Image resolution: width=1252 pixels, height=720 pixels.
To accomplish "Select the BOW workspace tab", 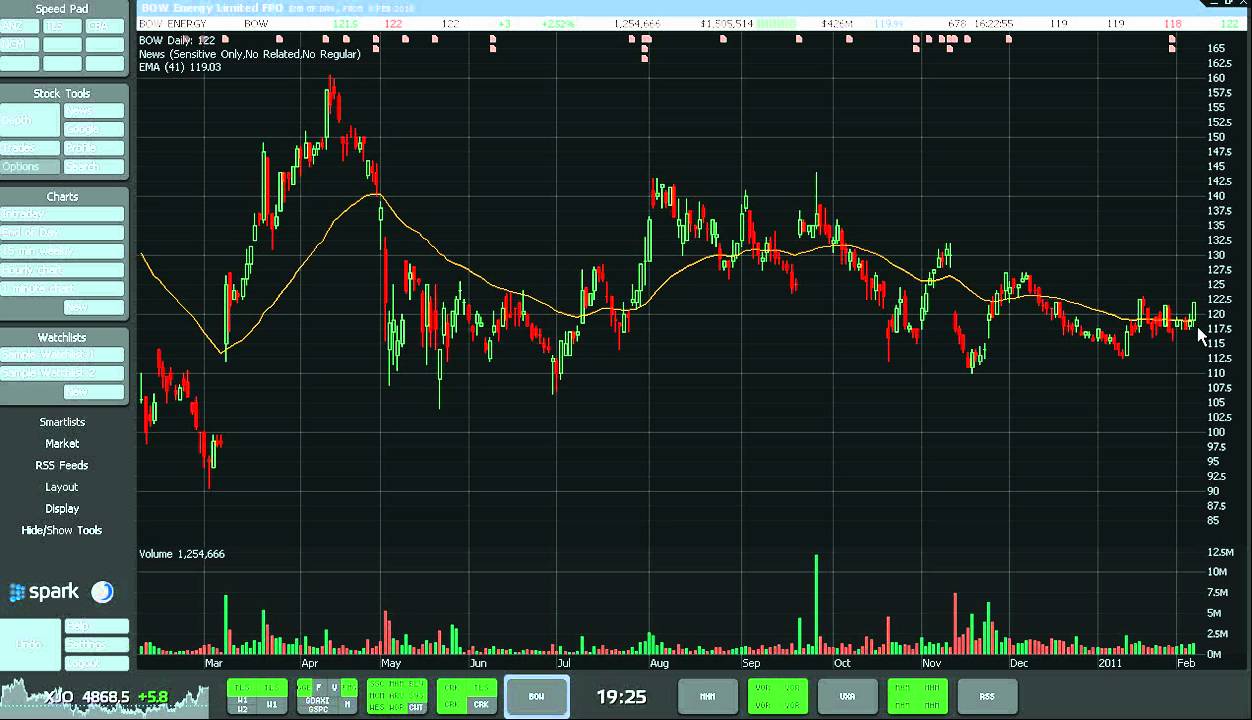I will click(537, 696).
